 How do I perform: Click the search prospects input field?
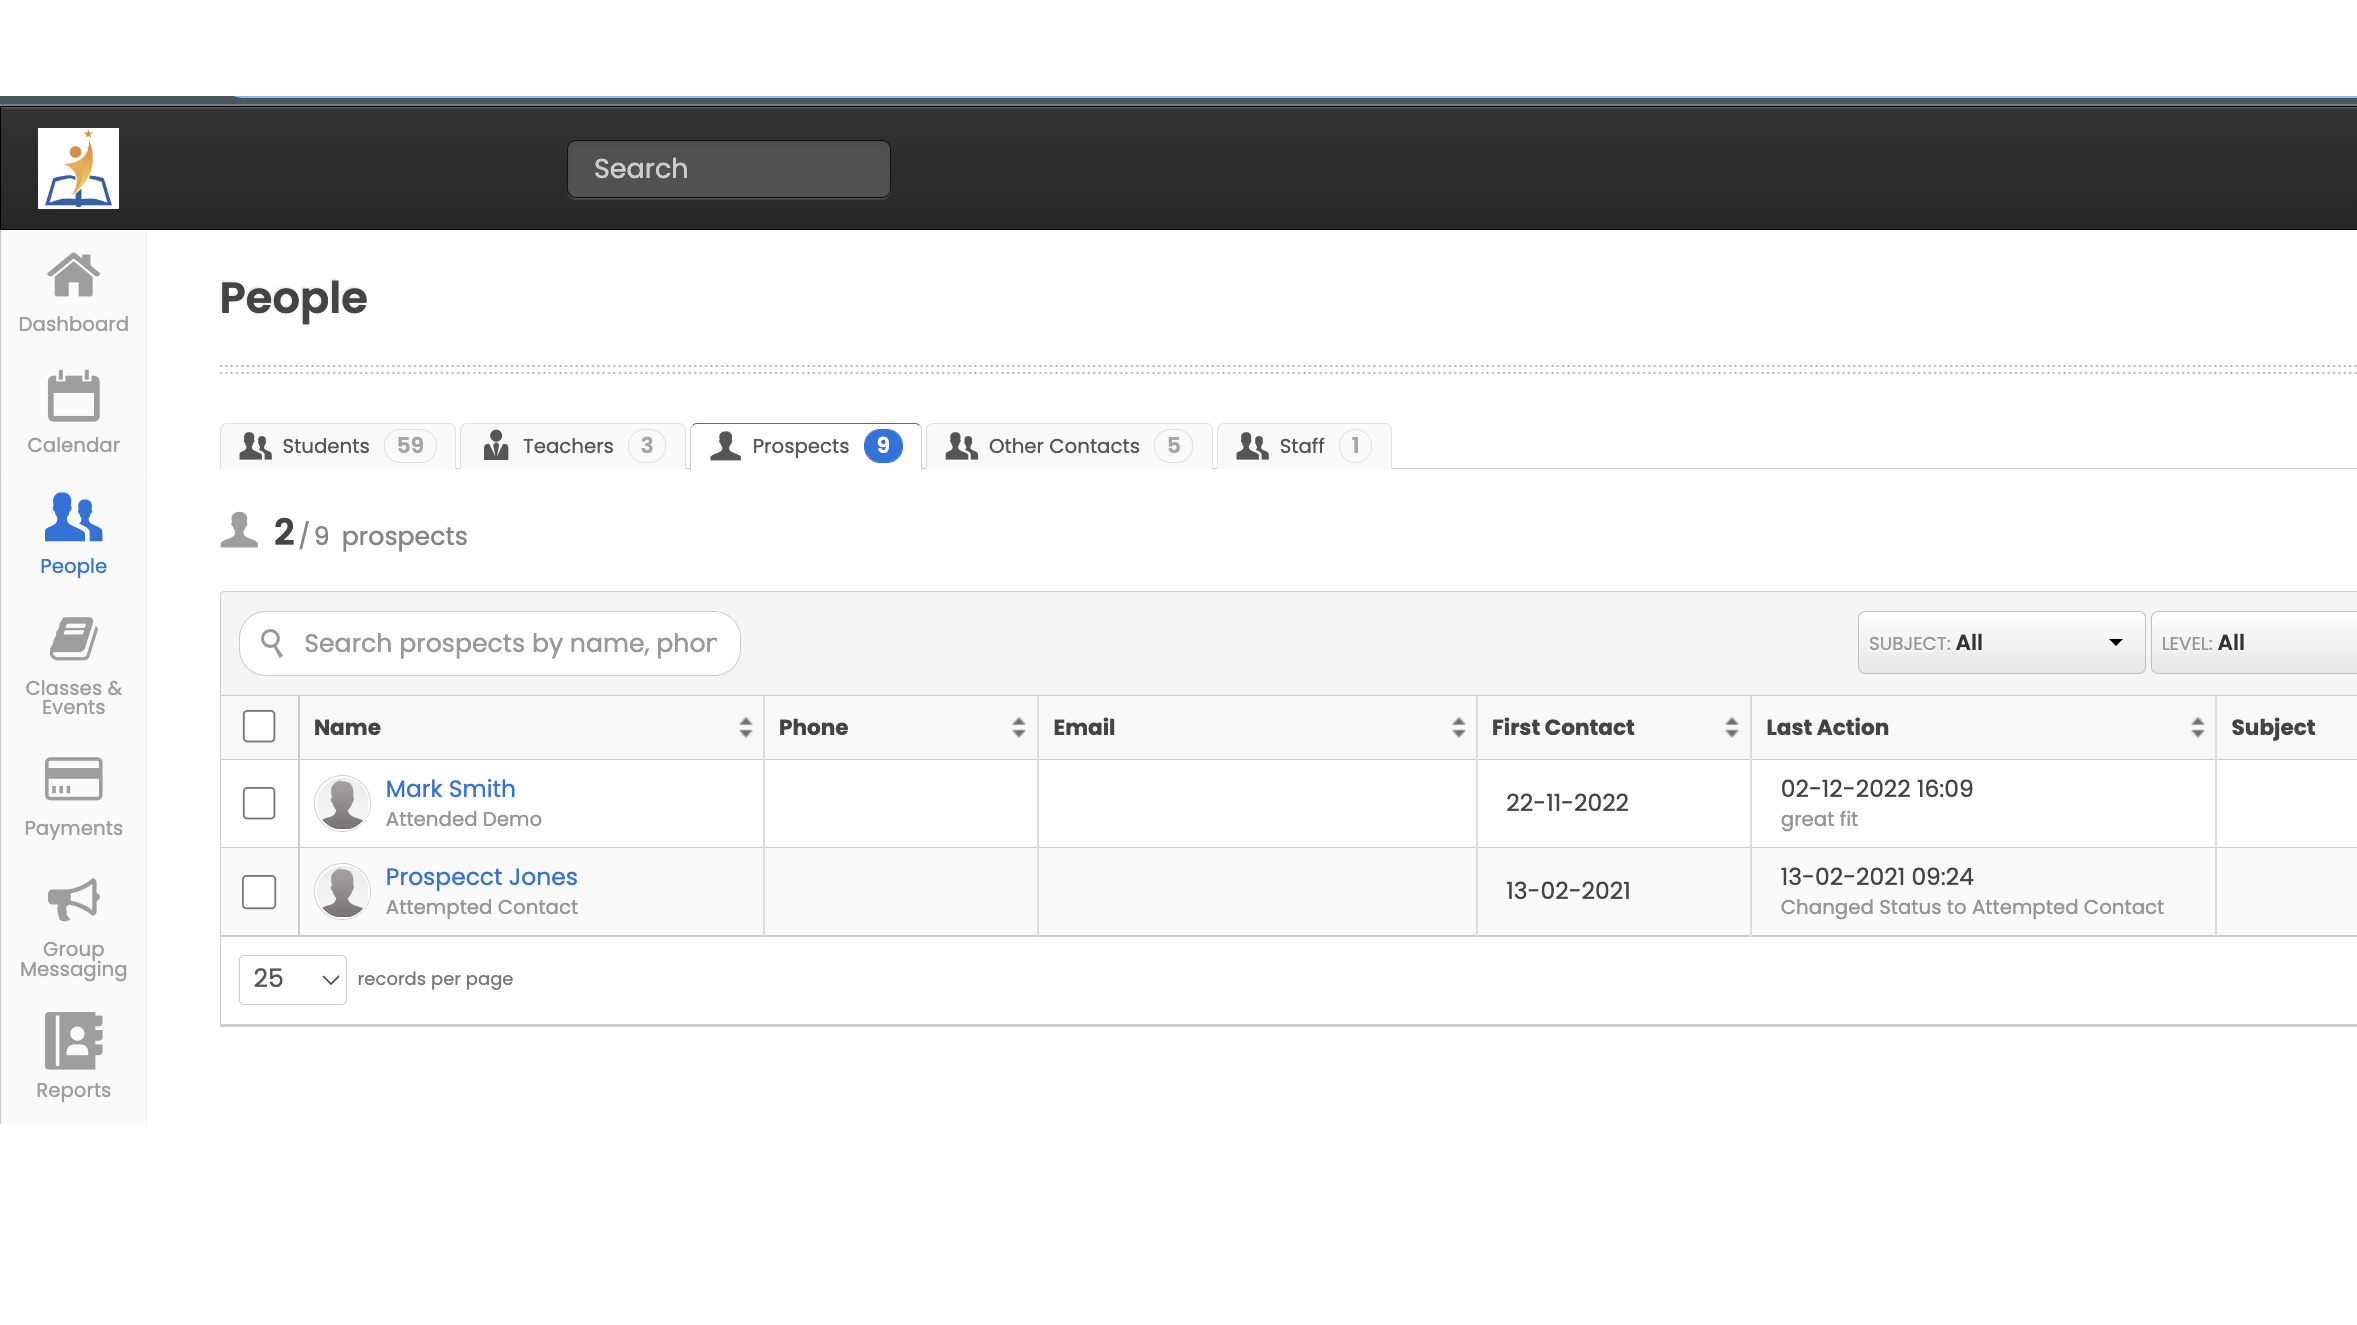pos(510,643)
